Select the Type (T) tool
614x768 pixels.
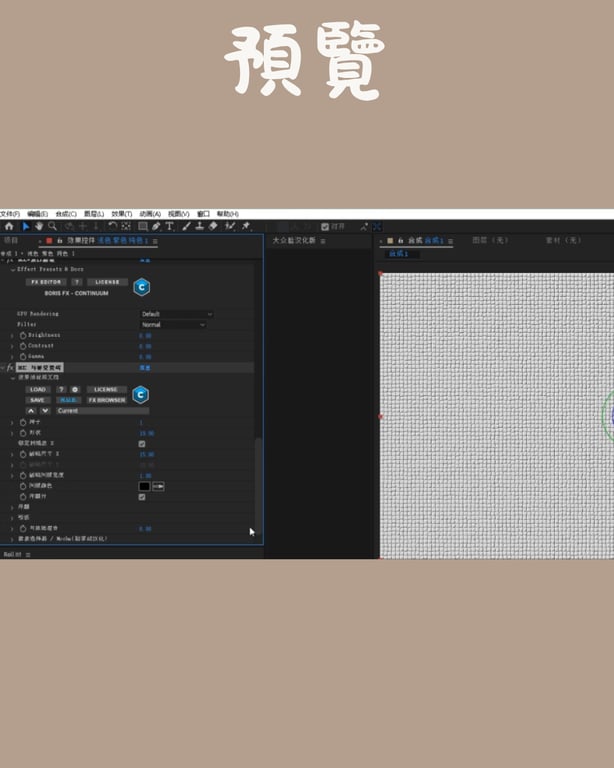click(169, 226)
